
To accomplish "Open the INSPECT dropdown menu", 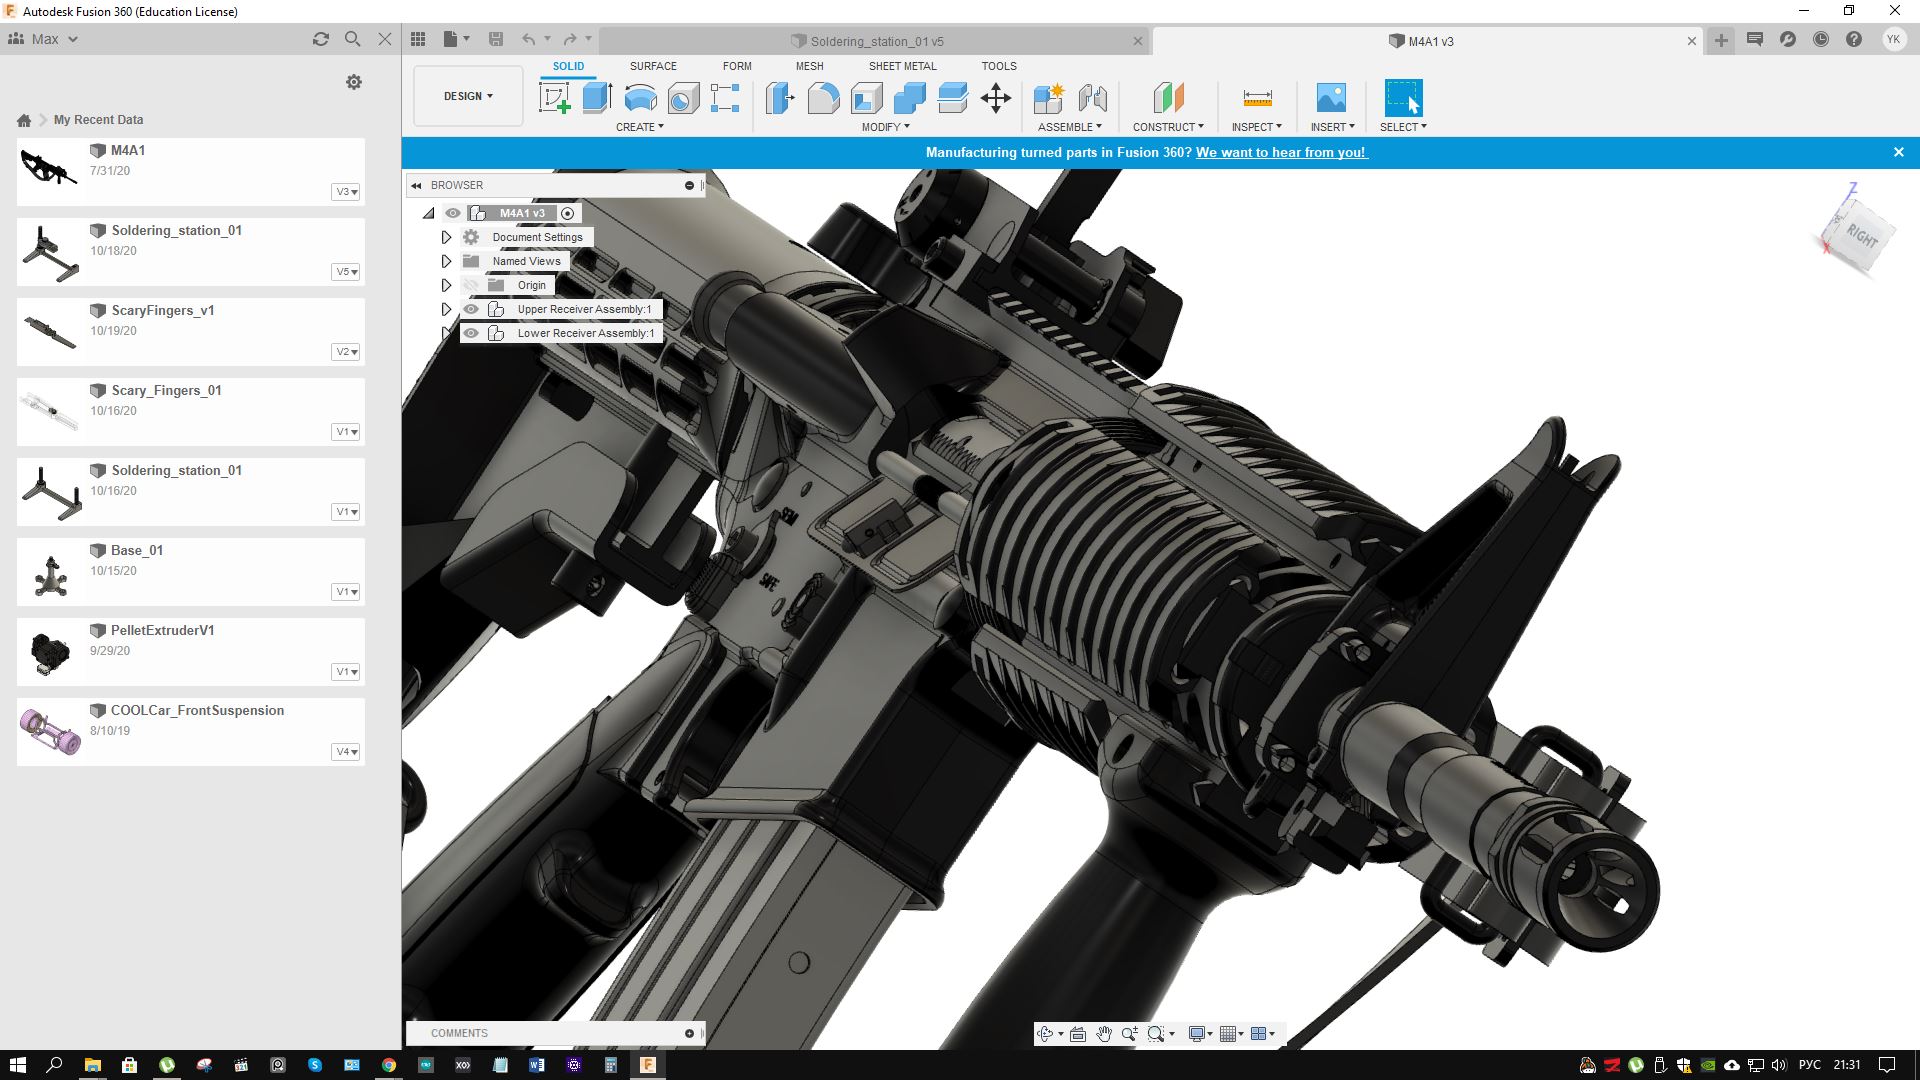I will (1257, 127).
